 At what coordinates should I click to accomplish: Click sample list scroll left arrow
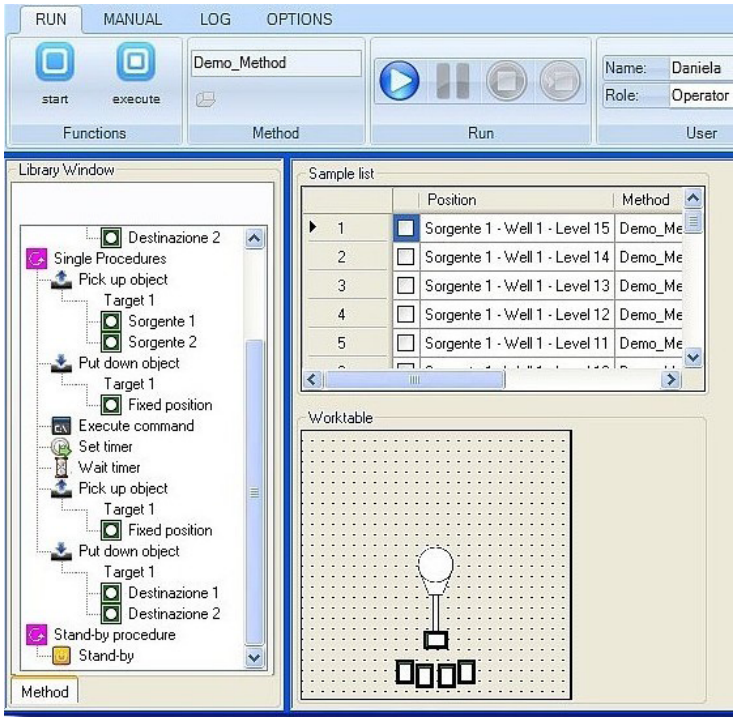pyautogui.click(x=312, y=379)
